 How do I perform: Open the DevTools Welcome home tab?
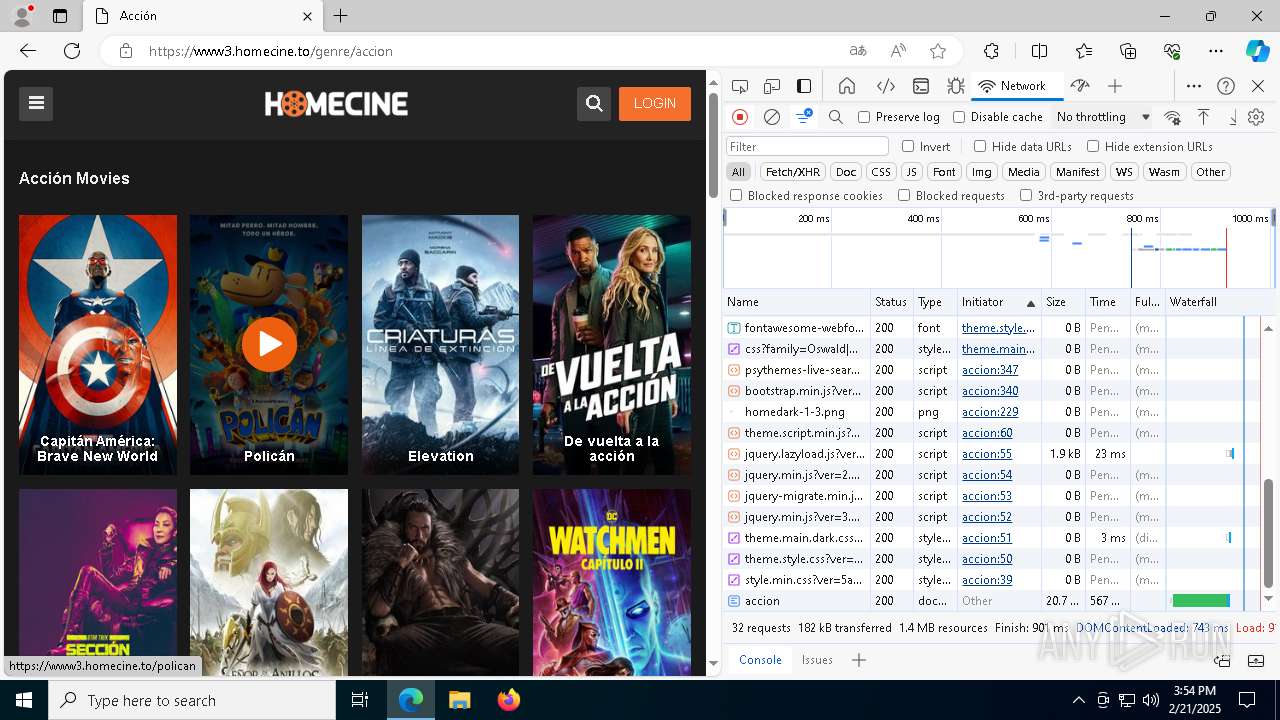pos(847,86)
